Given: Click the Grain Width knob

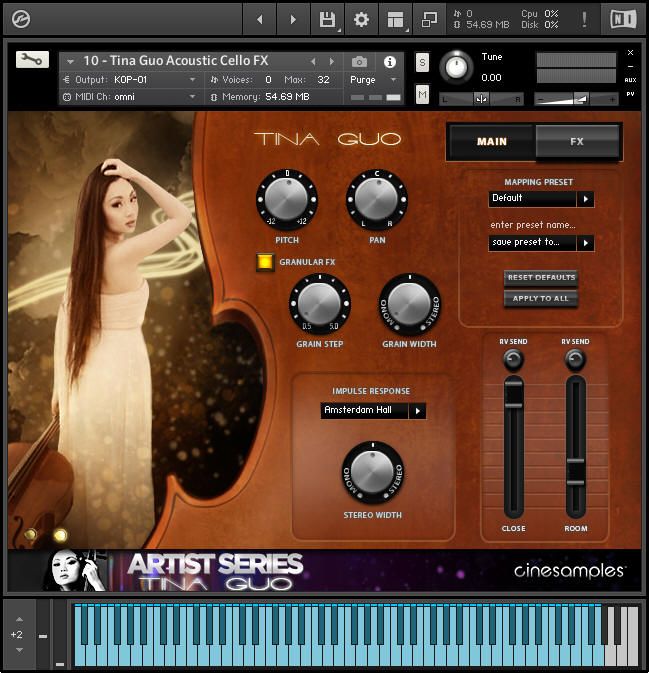Looking at the screenshot, I should click(409, 303).
